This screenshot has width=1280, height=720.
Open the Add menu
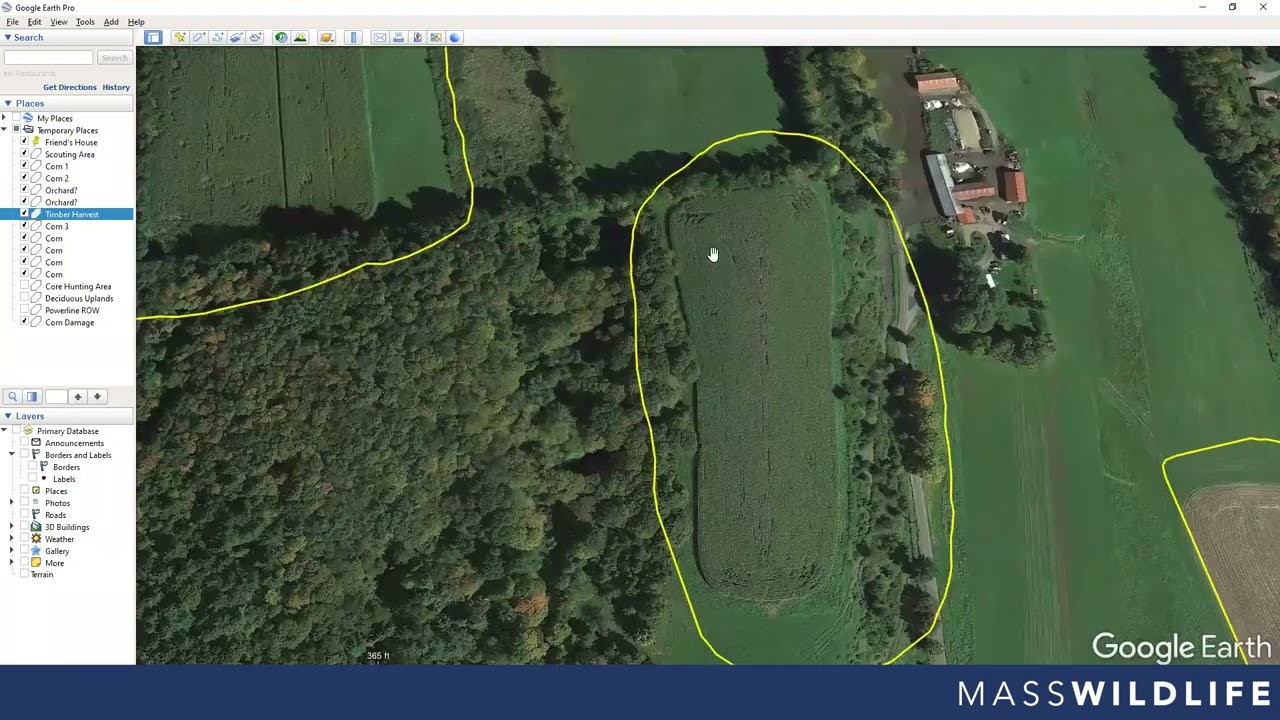tap(111, 22)
